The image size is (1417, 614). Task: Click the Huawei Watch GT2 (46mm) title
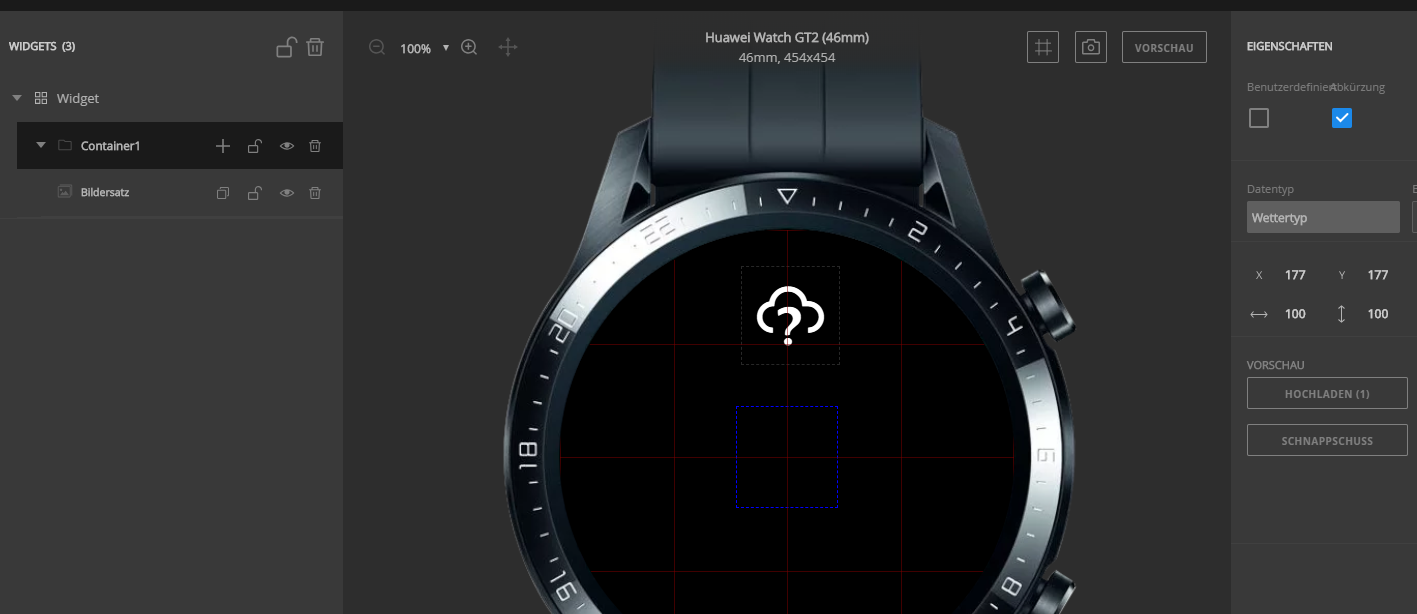pos(787,38)
